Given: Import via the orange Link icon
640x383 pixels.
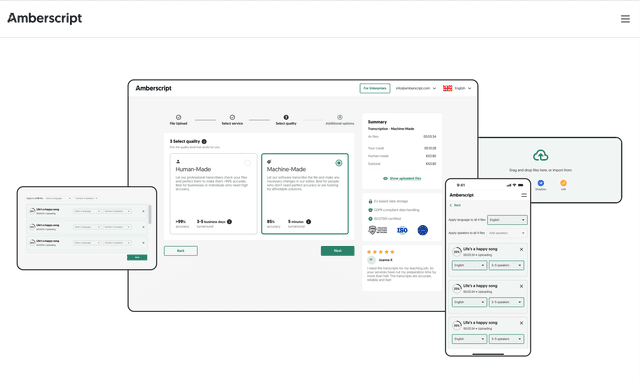Looking at the screenshot, I should coord(563,183).
